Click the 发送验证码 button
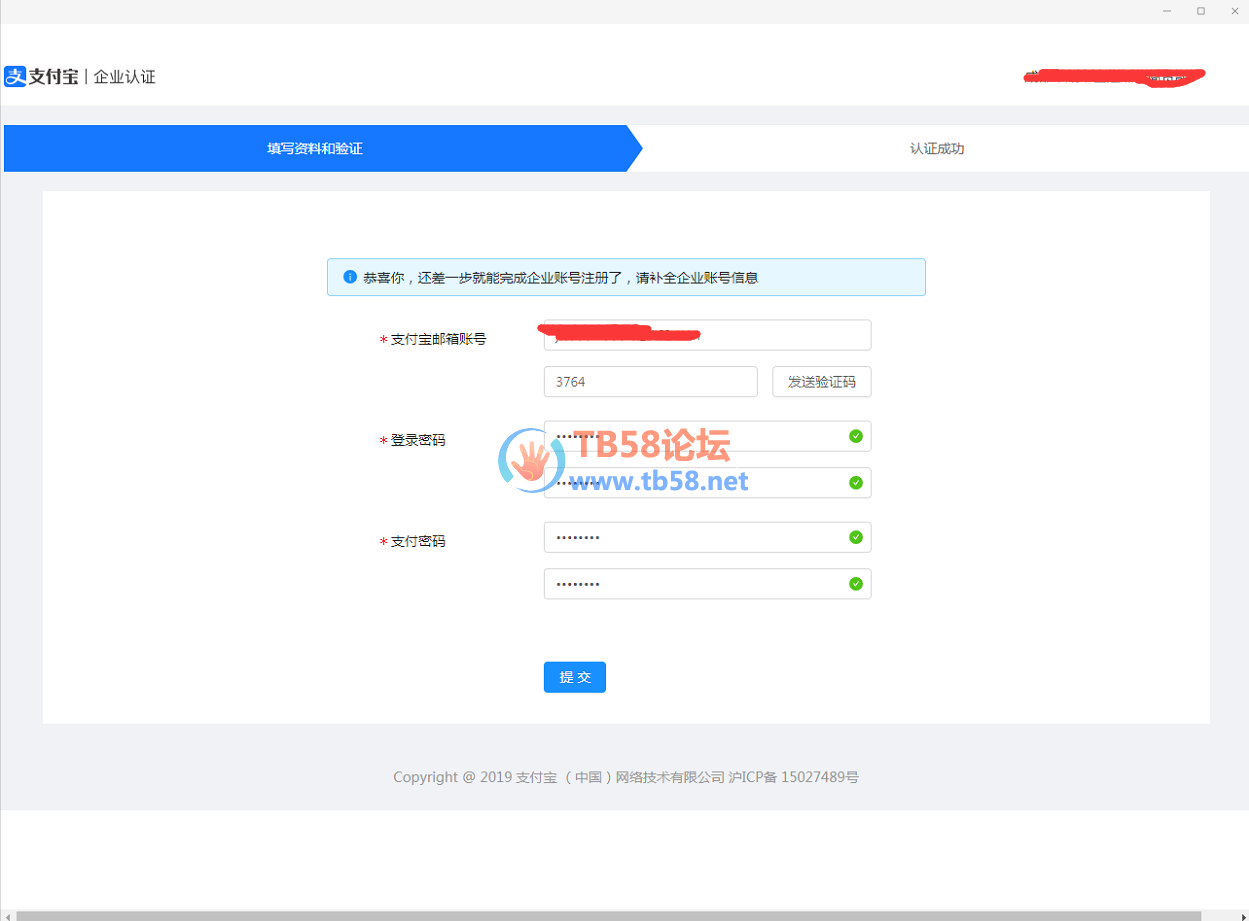 (821, 382)
